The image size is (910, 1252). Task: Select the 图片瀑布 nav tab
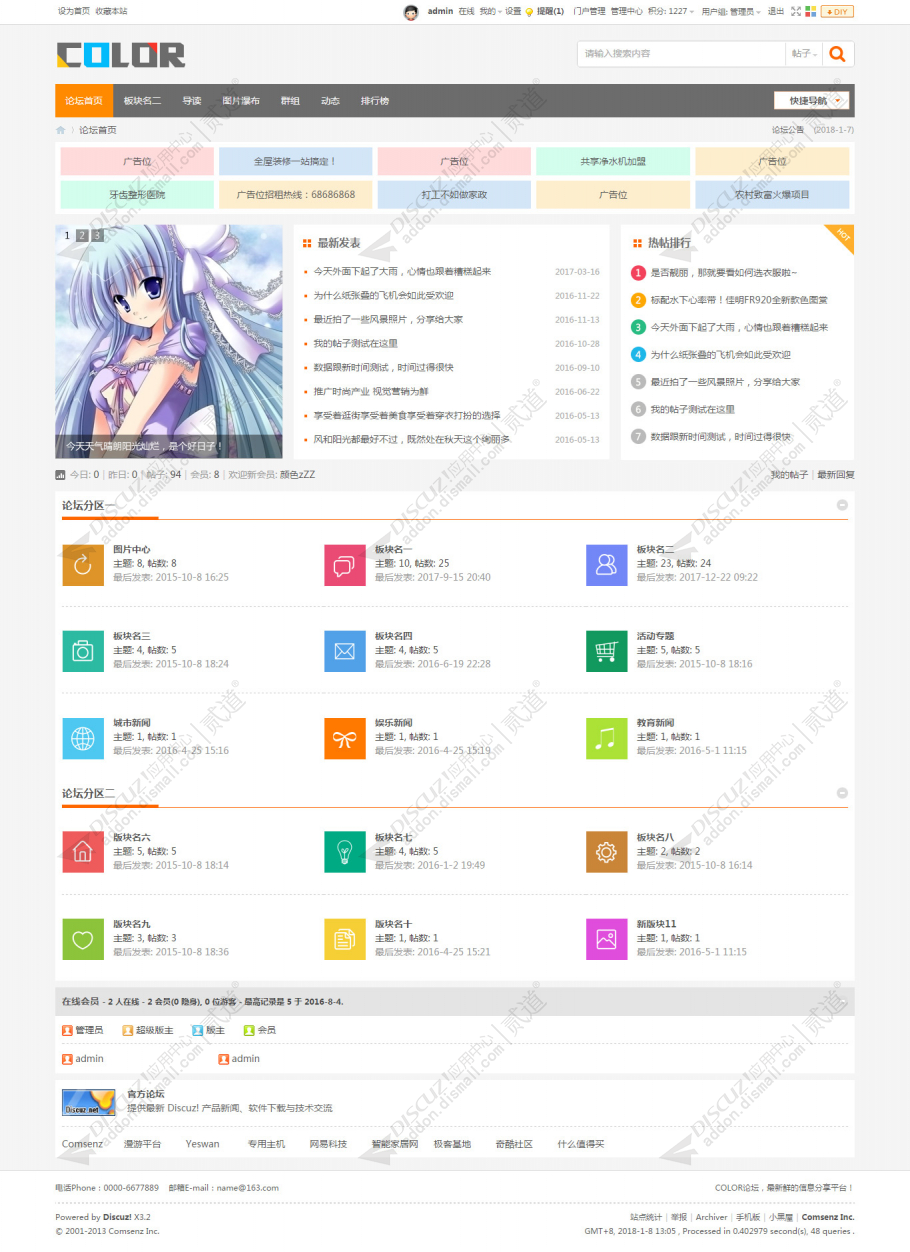(x=241, y=100)
